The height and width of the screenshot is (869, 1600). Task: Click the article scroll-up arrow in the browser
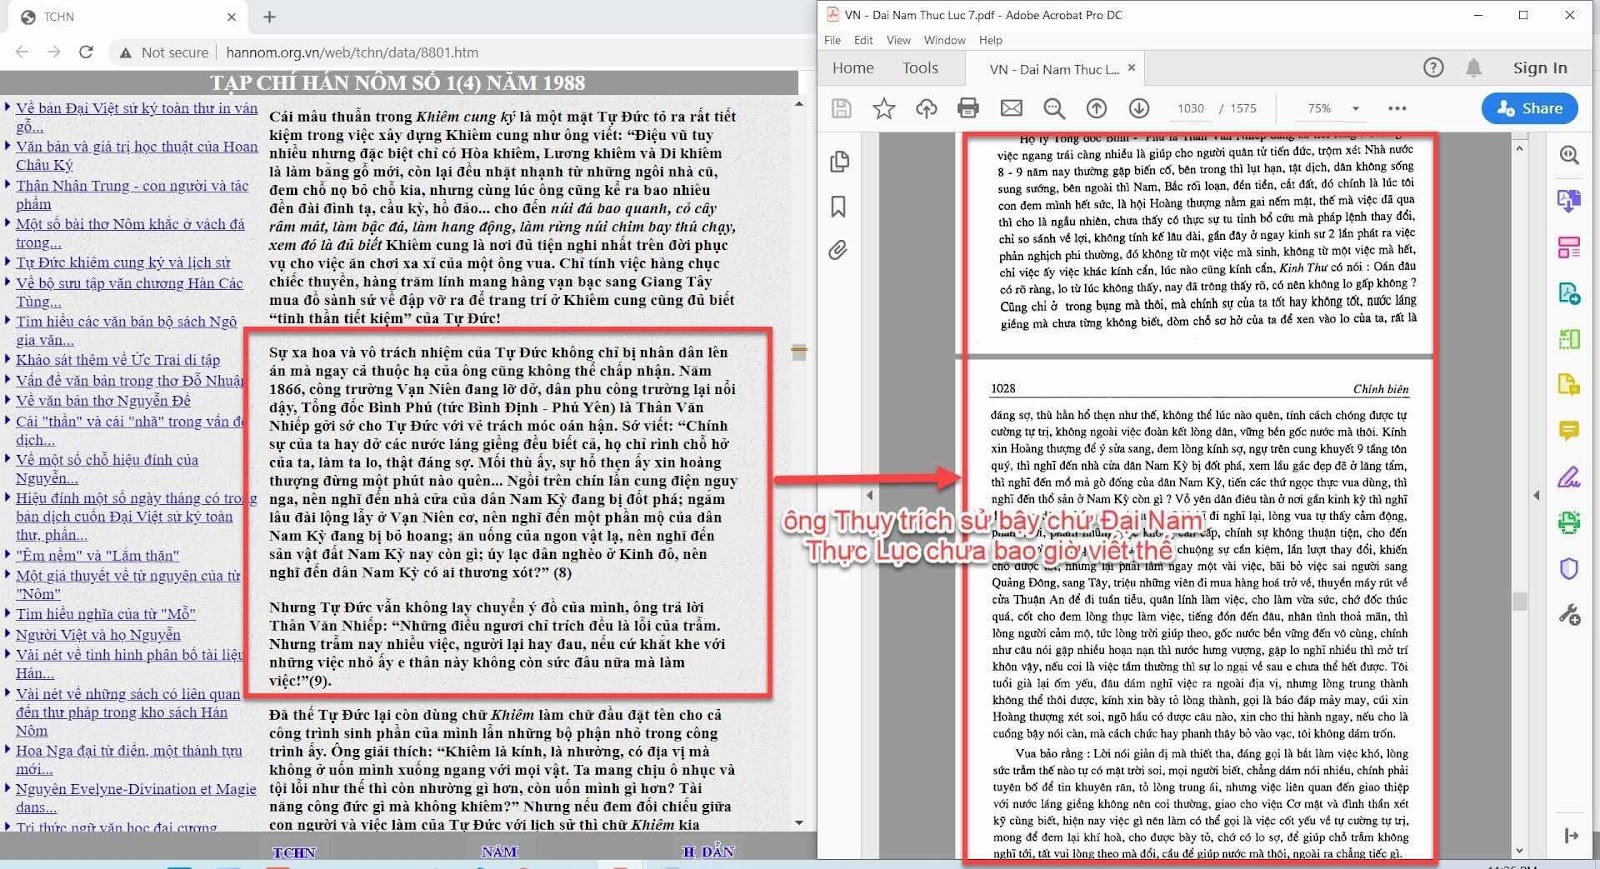[x=799, y=104]
